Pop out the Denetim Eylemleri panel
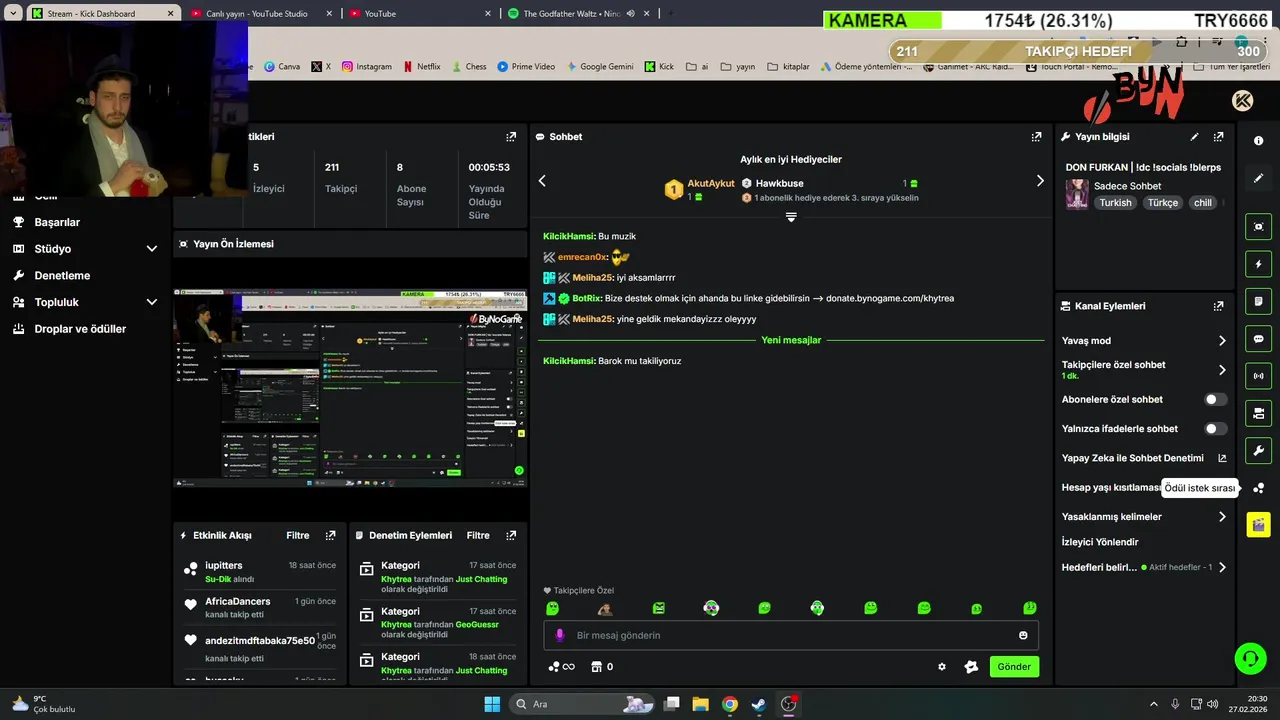 tap(511, 535)
